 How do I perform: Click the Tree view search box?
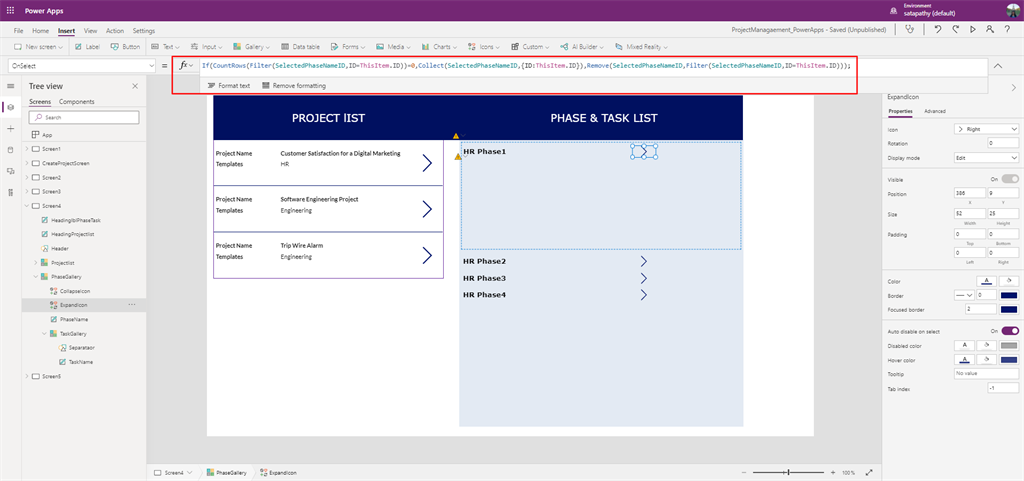84,117
